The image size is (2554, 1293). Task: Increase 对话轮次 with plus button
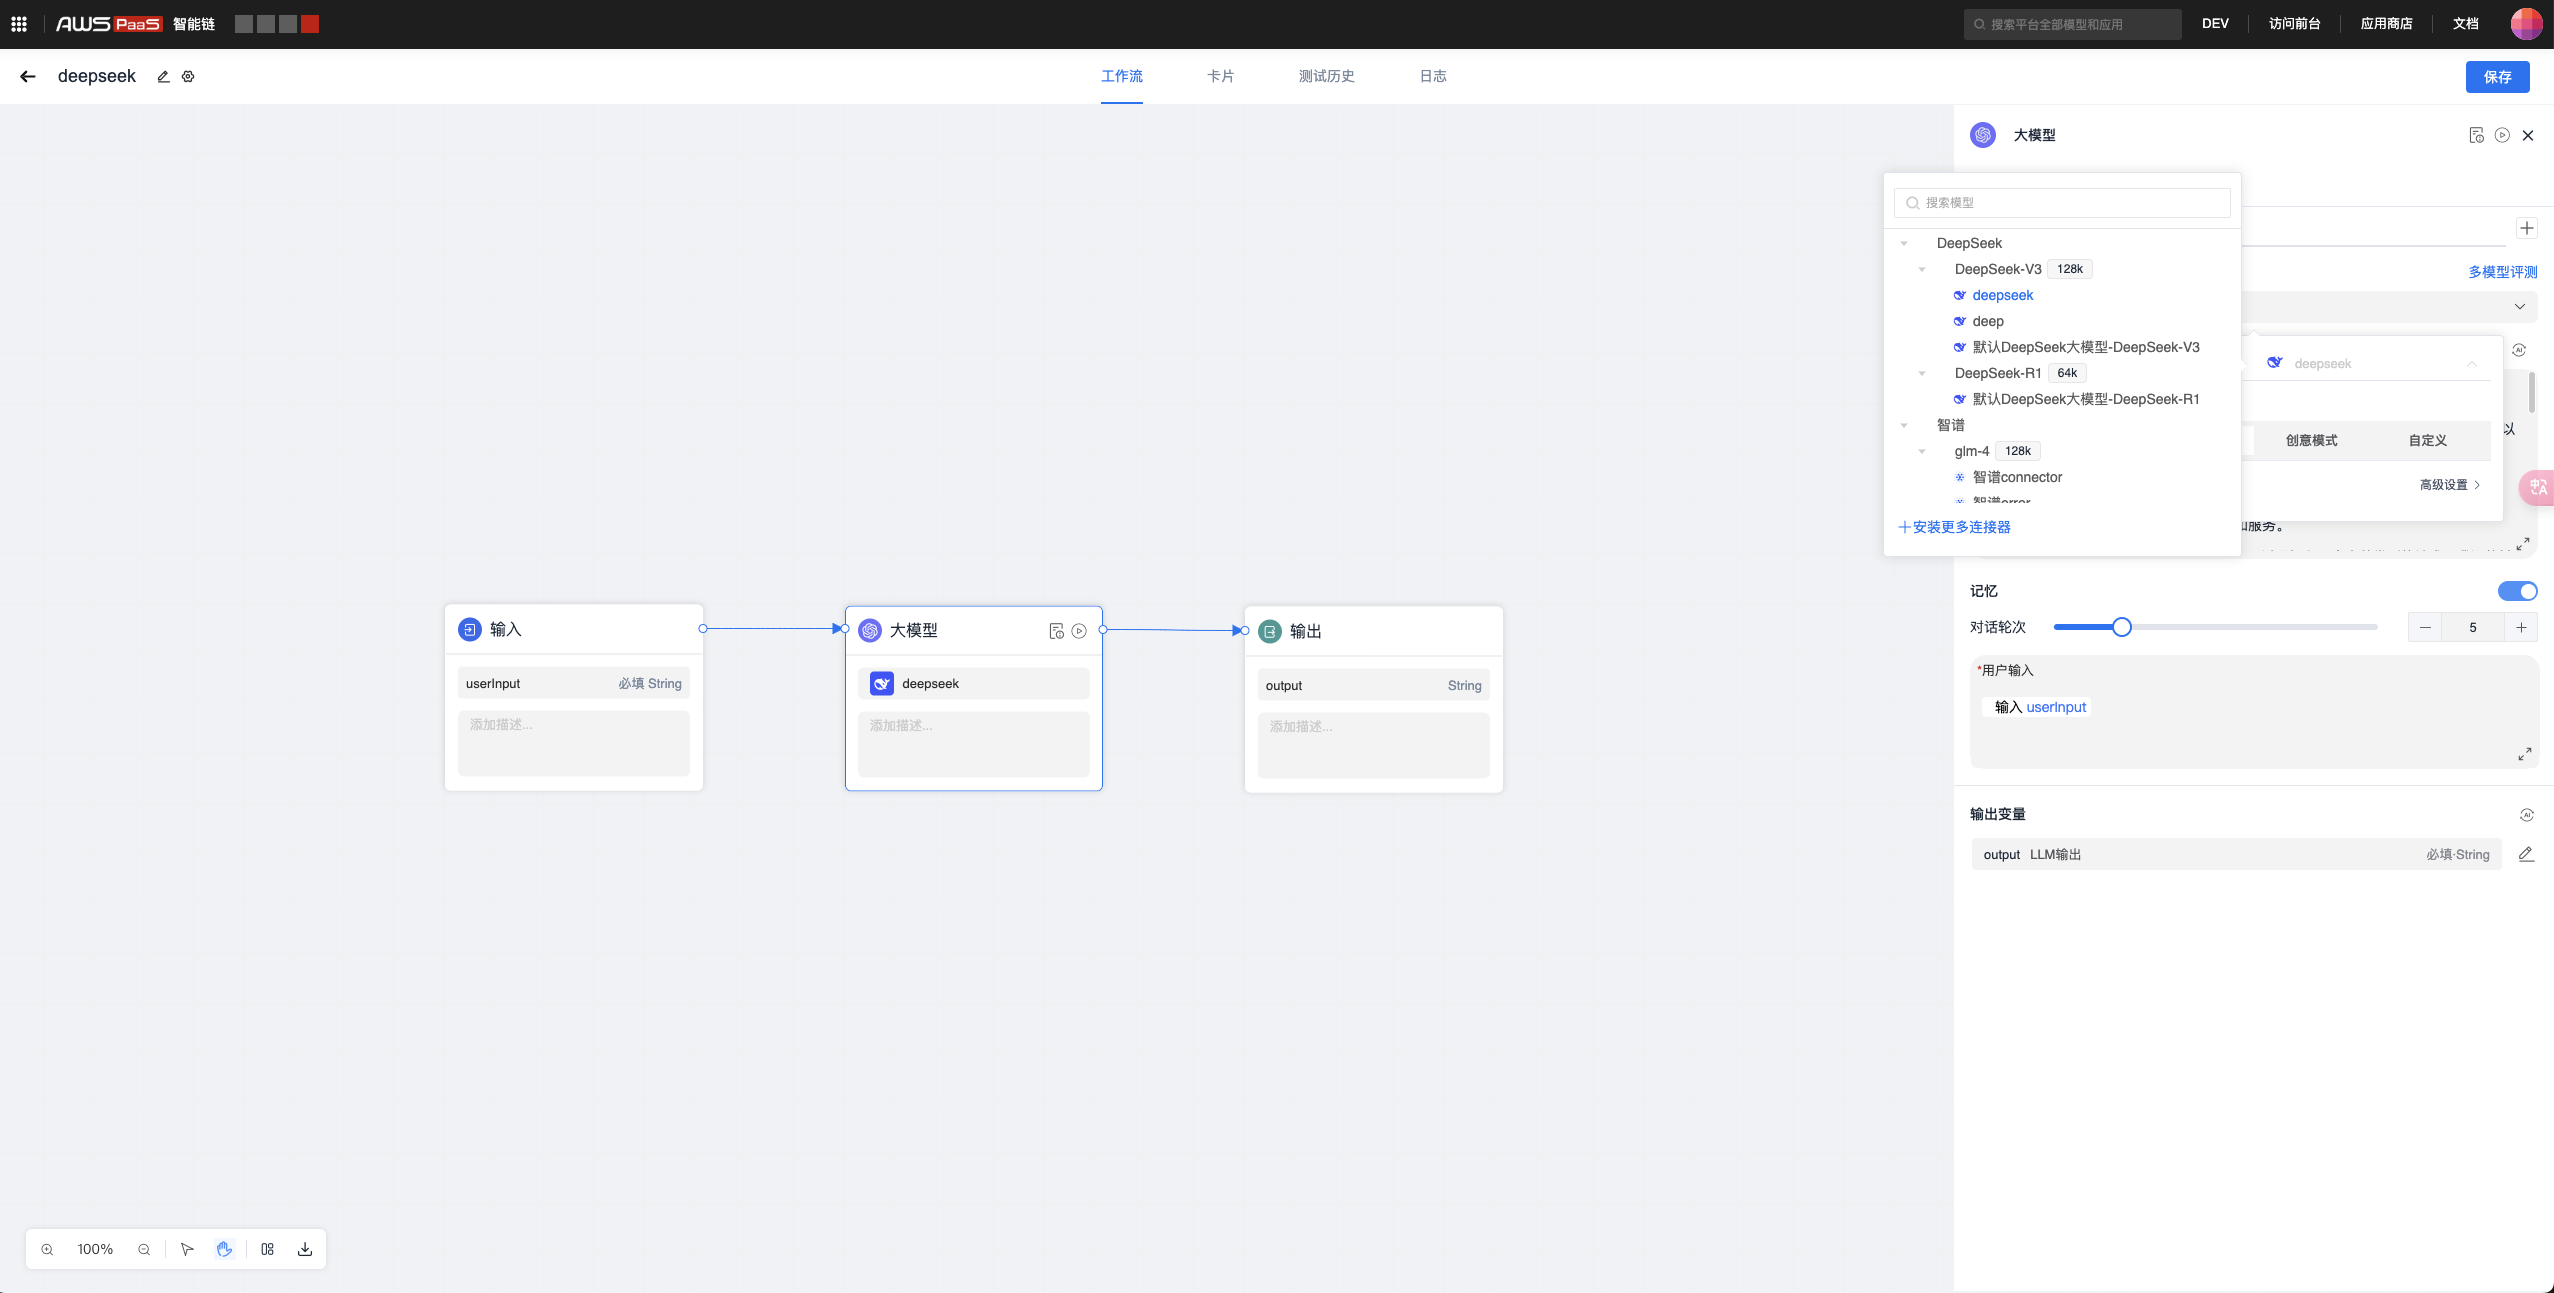tap(2521, 628)
